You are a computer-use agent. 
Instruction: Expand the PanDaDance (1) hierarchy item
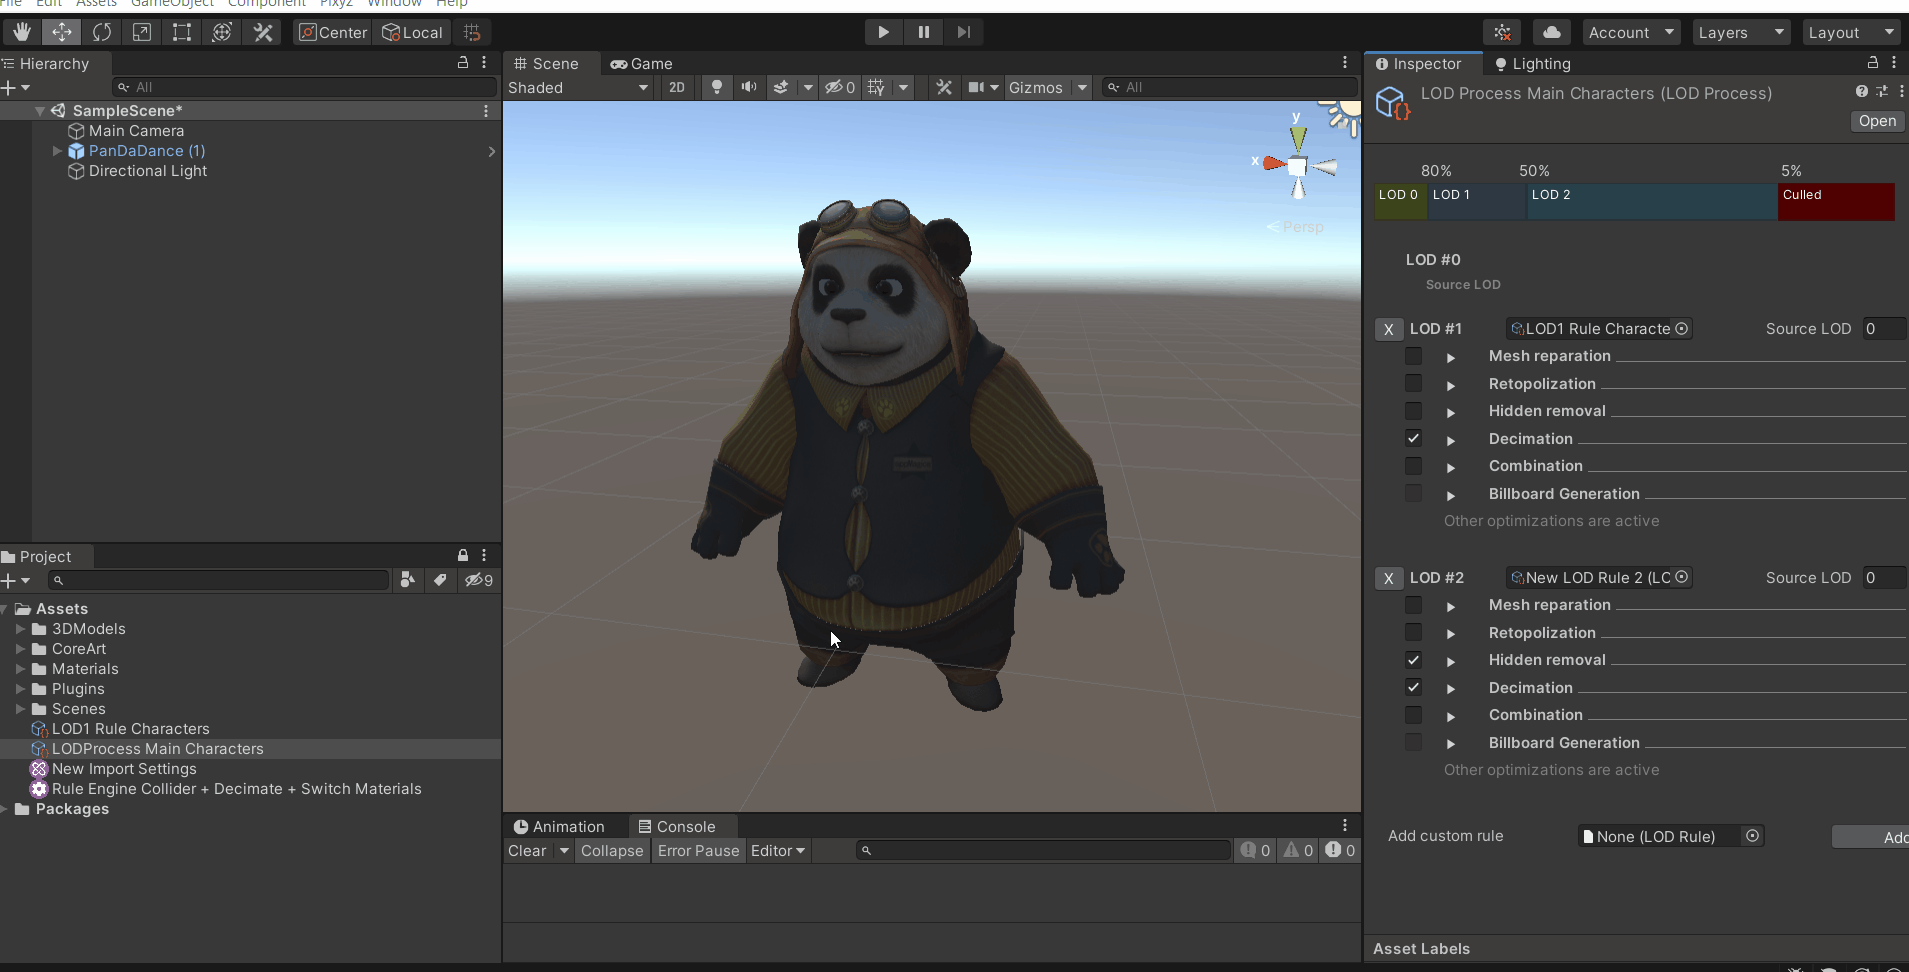click(57, 151)
